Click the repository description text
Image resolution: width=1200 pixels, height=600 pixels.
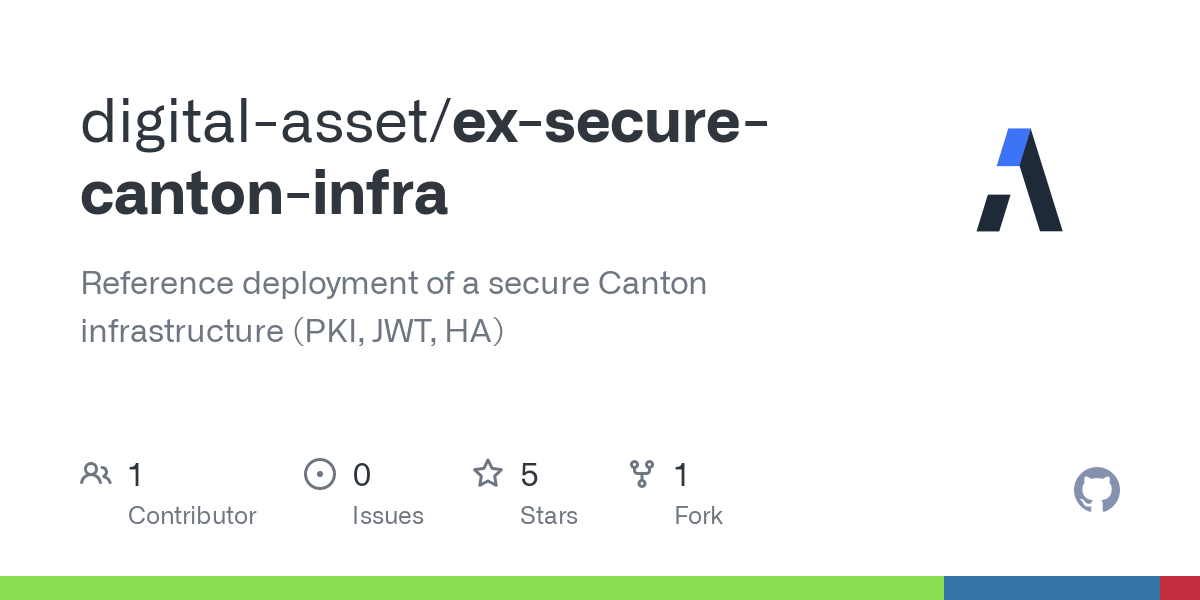[393, 307]
